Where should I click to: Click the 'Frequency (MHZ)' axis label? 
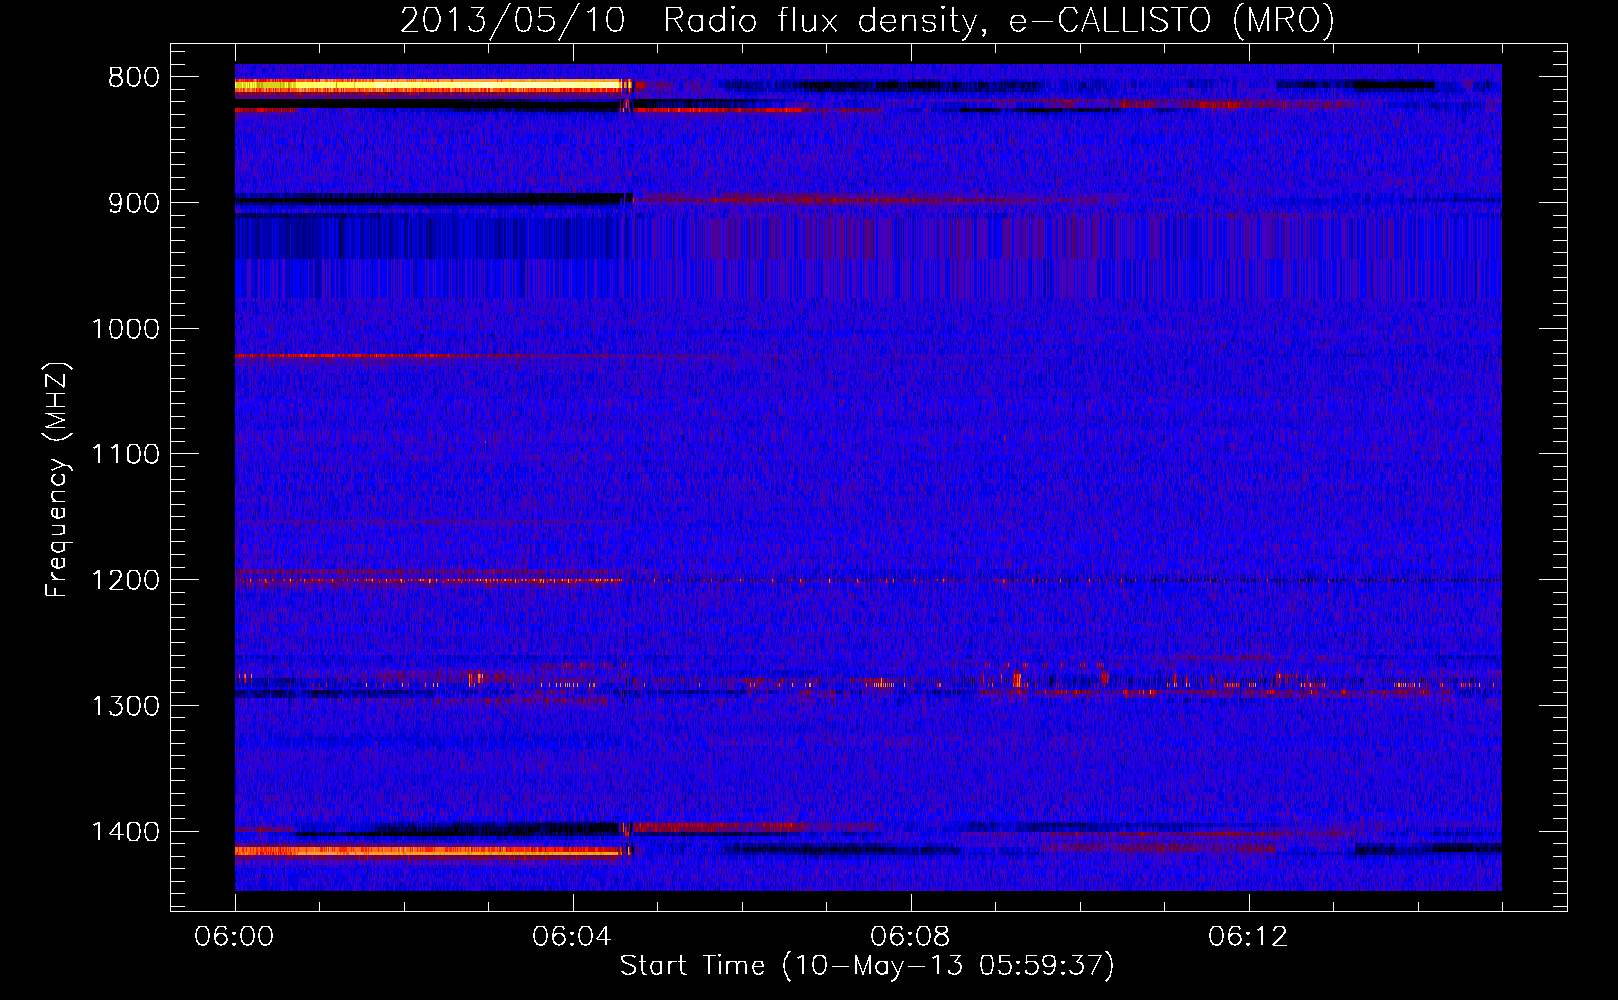tap(57, 480)
